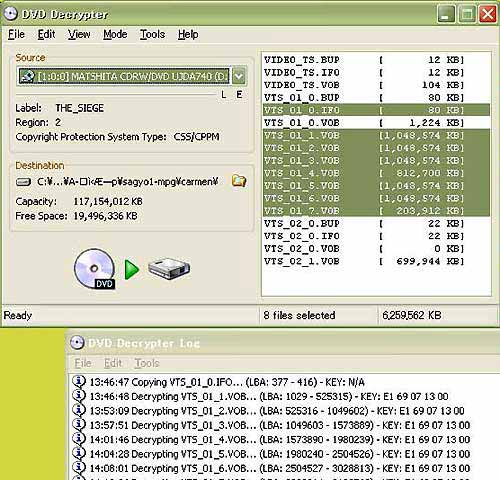This screenshot has height=480, width=500.
Task: Click info icon of VTS_01_2.VOB log entry
Action: (x=79, y=410)
